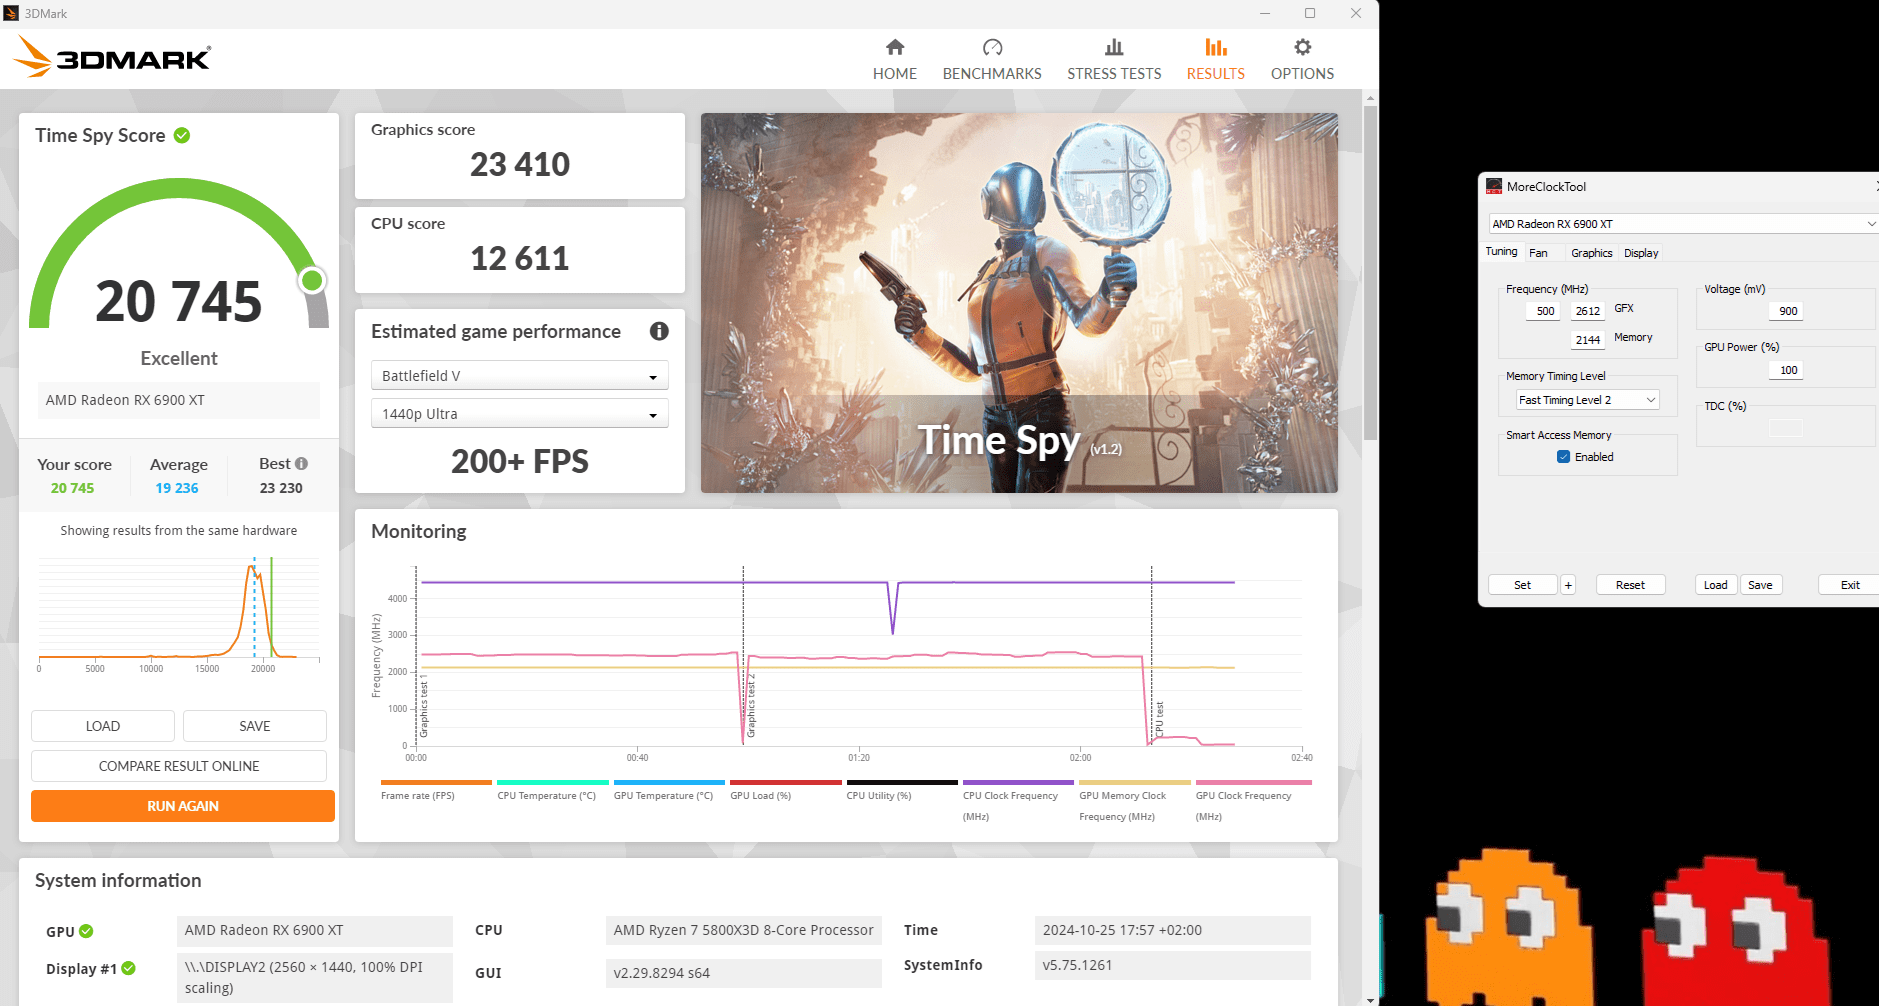Click the 3DMark logo

point(112,57)
